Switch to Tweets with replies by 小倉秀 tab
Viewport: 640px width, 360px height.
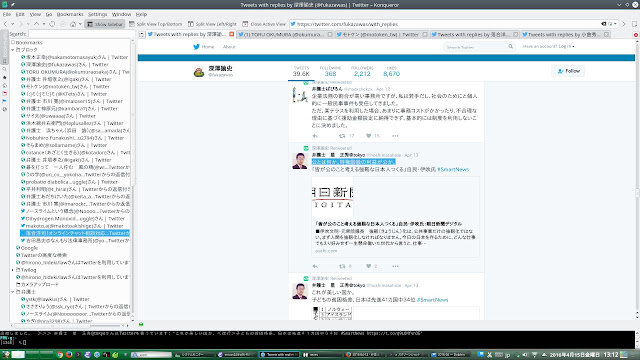coord(565,35)
